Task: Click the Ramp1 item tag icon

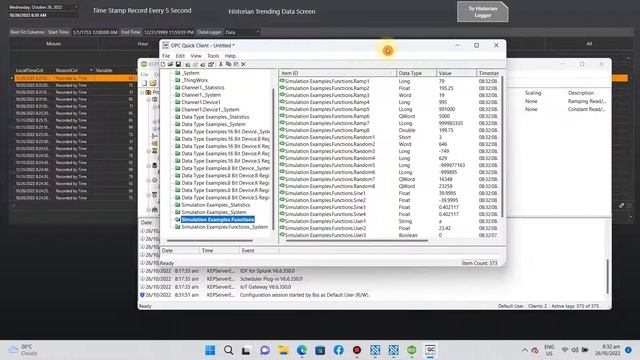Action: coord(282,81)
